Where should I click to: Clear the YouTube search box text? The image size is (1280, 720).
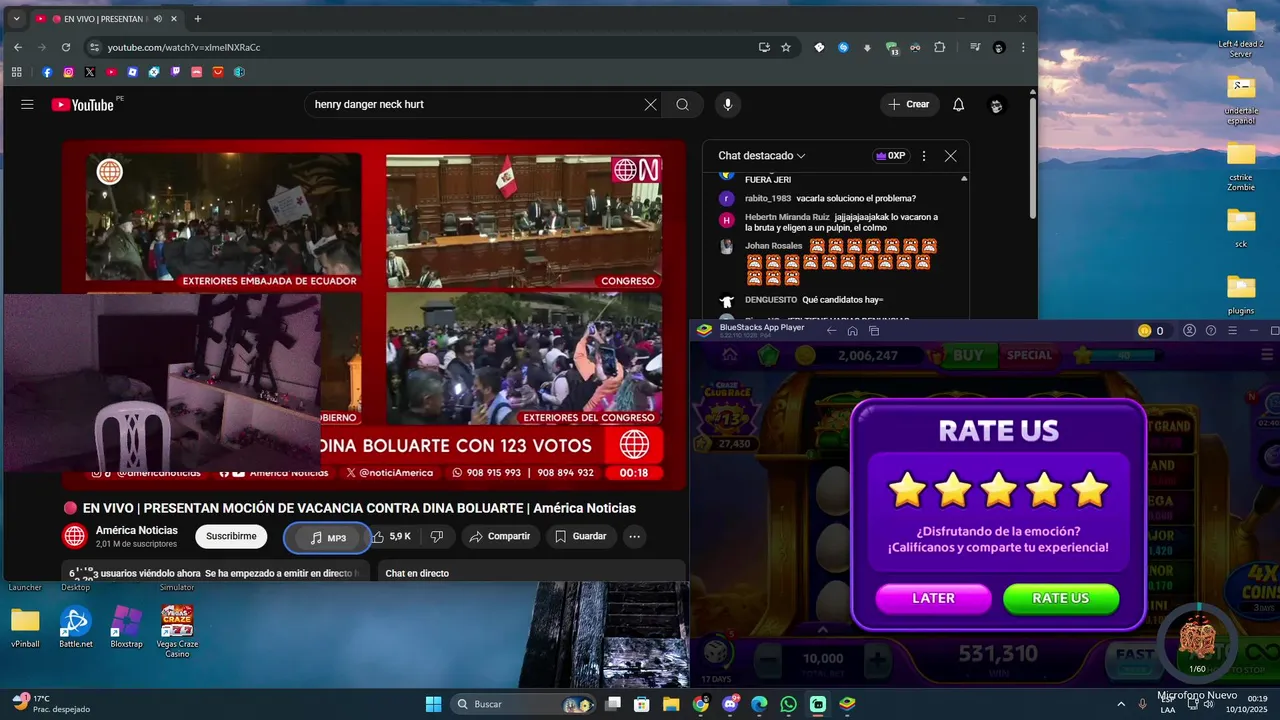coord(650,104)
